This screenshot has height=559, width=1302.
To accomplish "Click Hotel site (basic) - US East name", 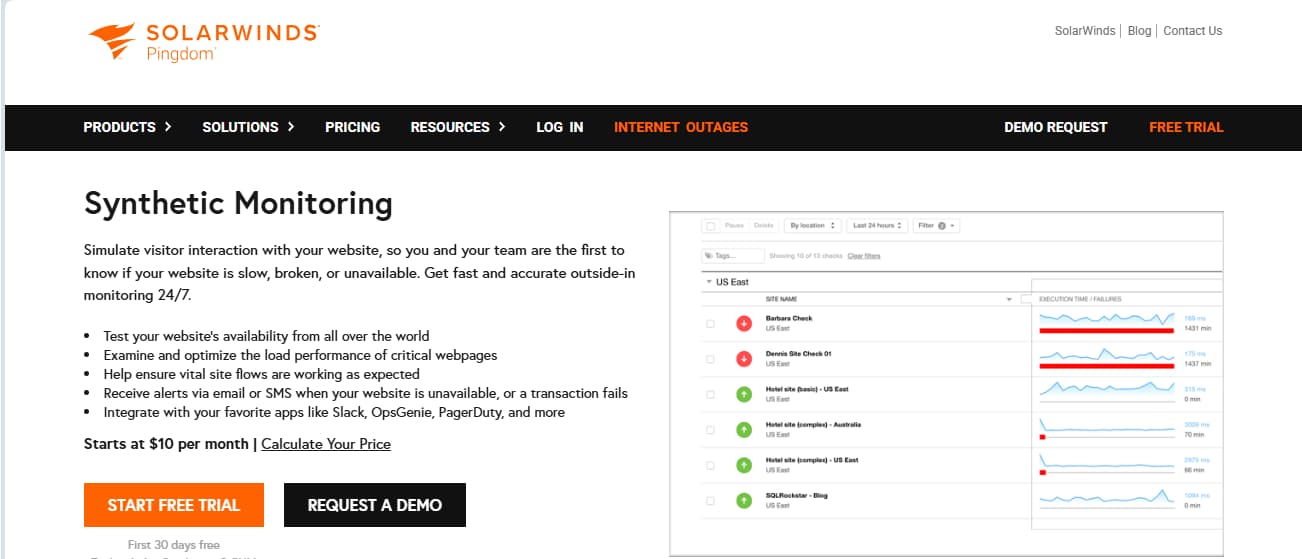I will coord(807,389).
